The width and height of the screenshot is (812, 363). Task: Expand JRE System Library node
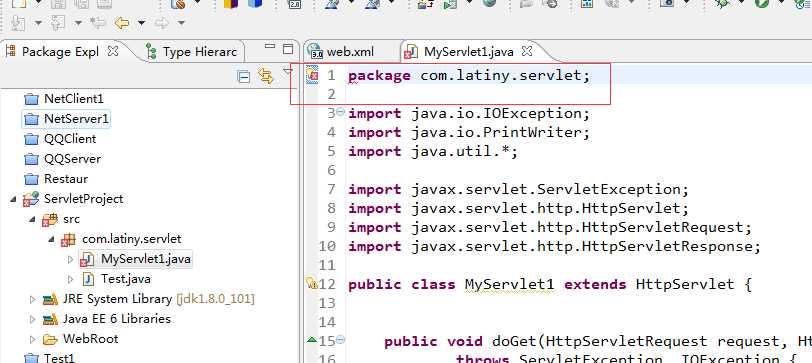pyautogui.click(x=32, y=299)
